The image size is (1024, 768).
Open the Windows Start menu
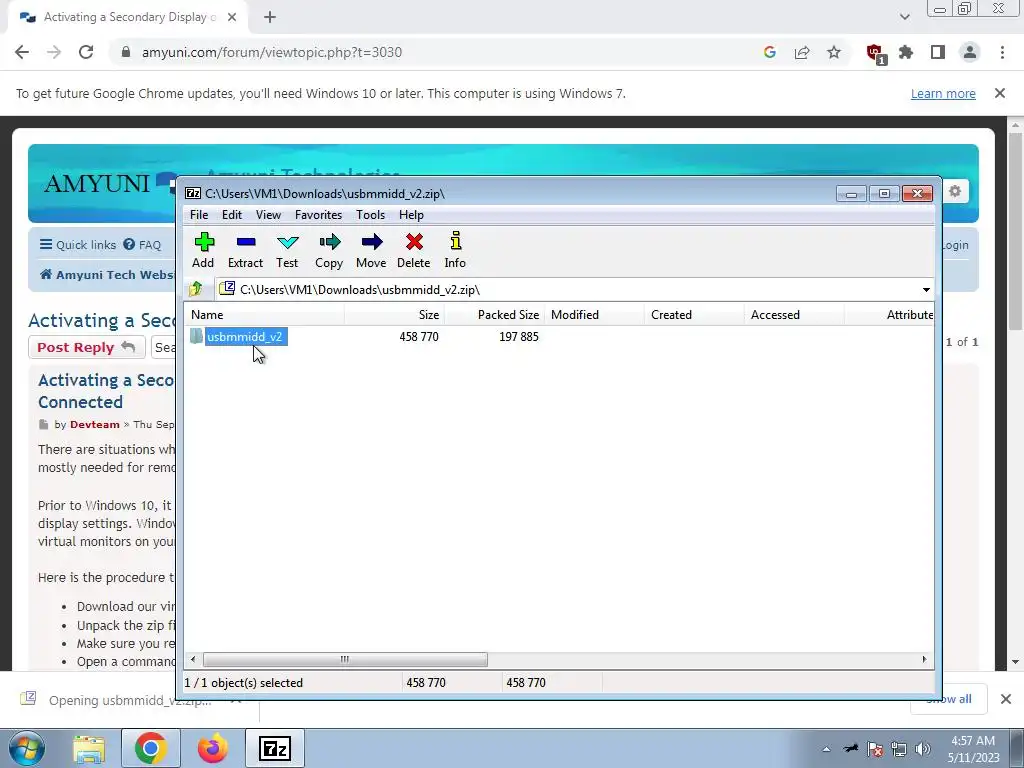(x=25, y=748)
